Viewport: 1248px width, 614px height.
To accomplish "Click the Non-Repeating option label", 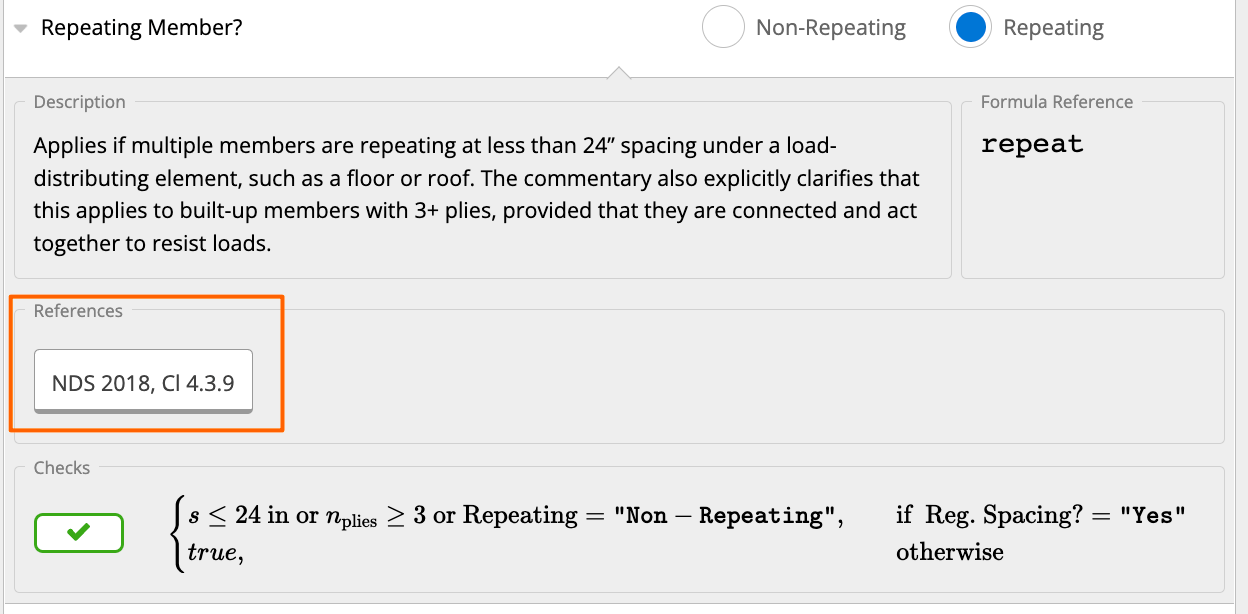I will point(831,28).
